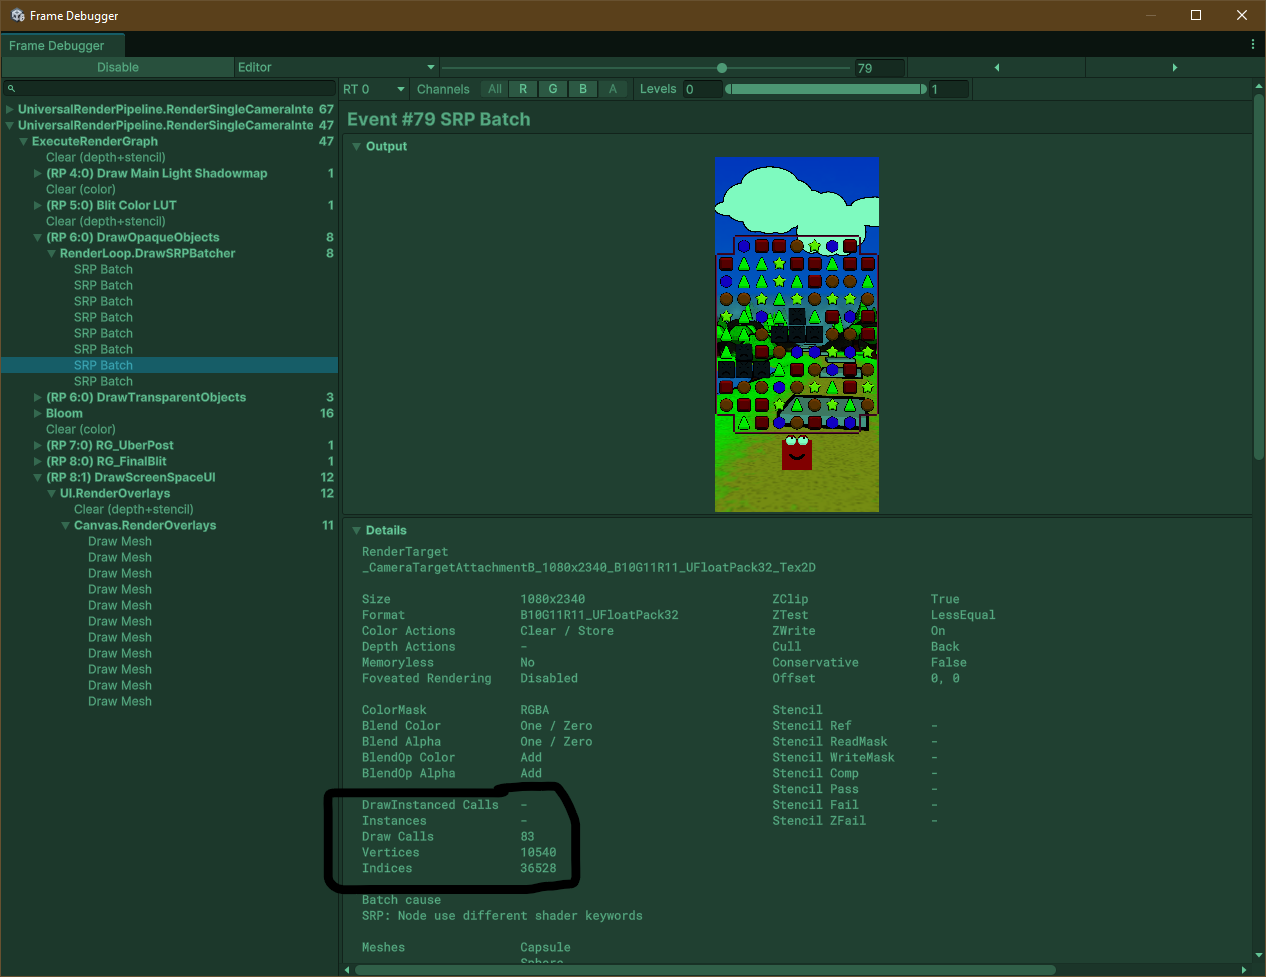Select the G channel button
Screen dimensions: 1266x977
(x=553, y=88)
